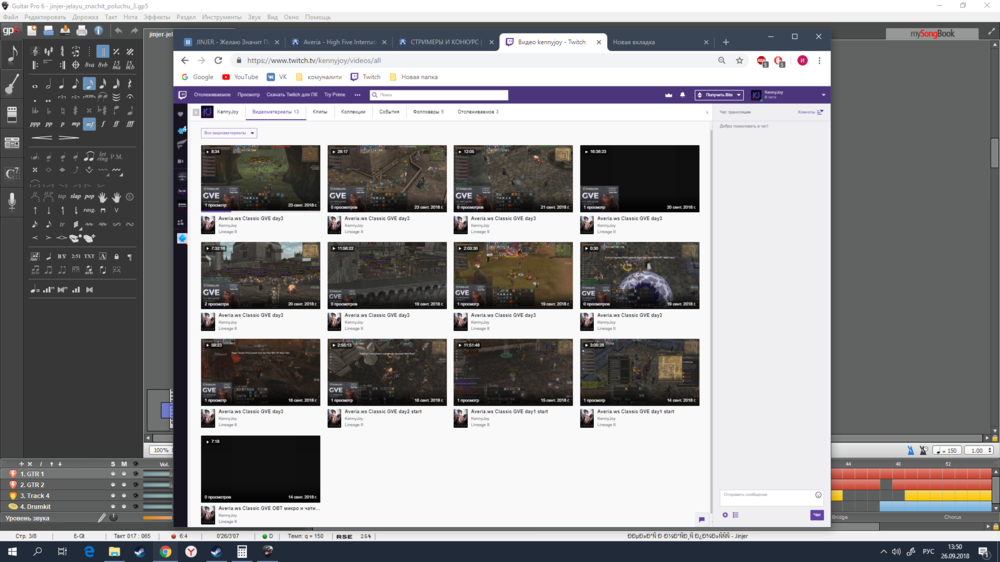The height and width of the screenshot is (562, 1000).
Task: Click the Twitch notifications bell icon
Action: click(x=682, y=95)
